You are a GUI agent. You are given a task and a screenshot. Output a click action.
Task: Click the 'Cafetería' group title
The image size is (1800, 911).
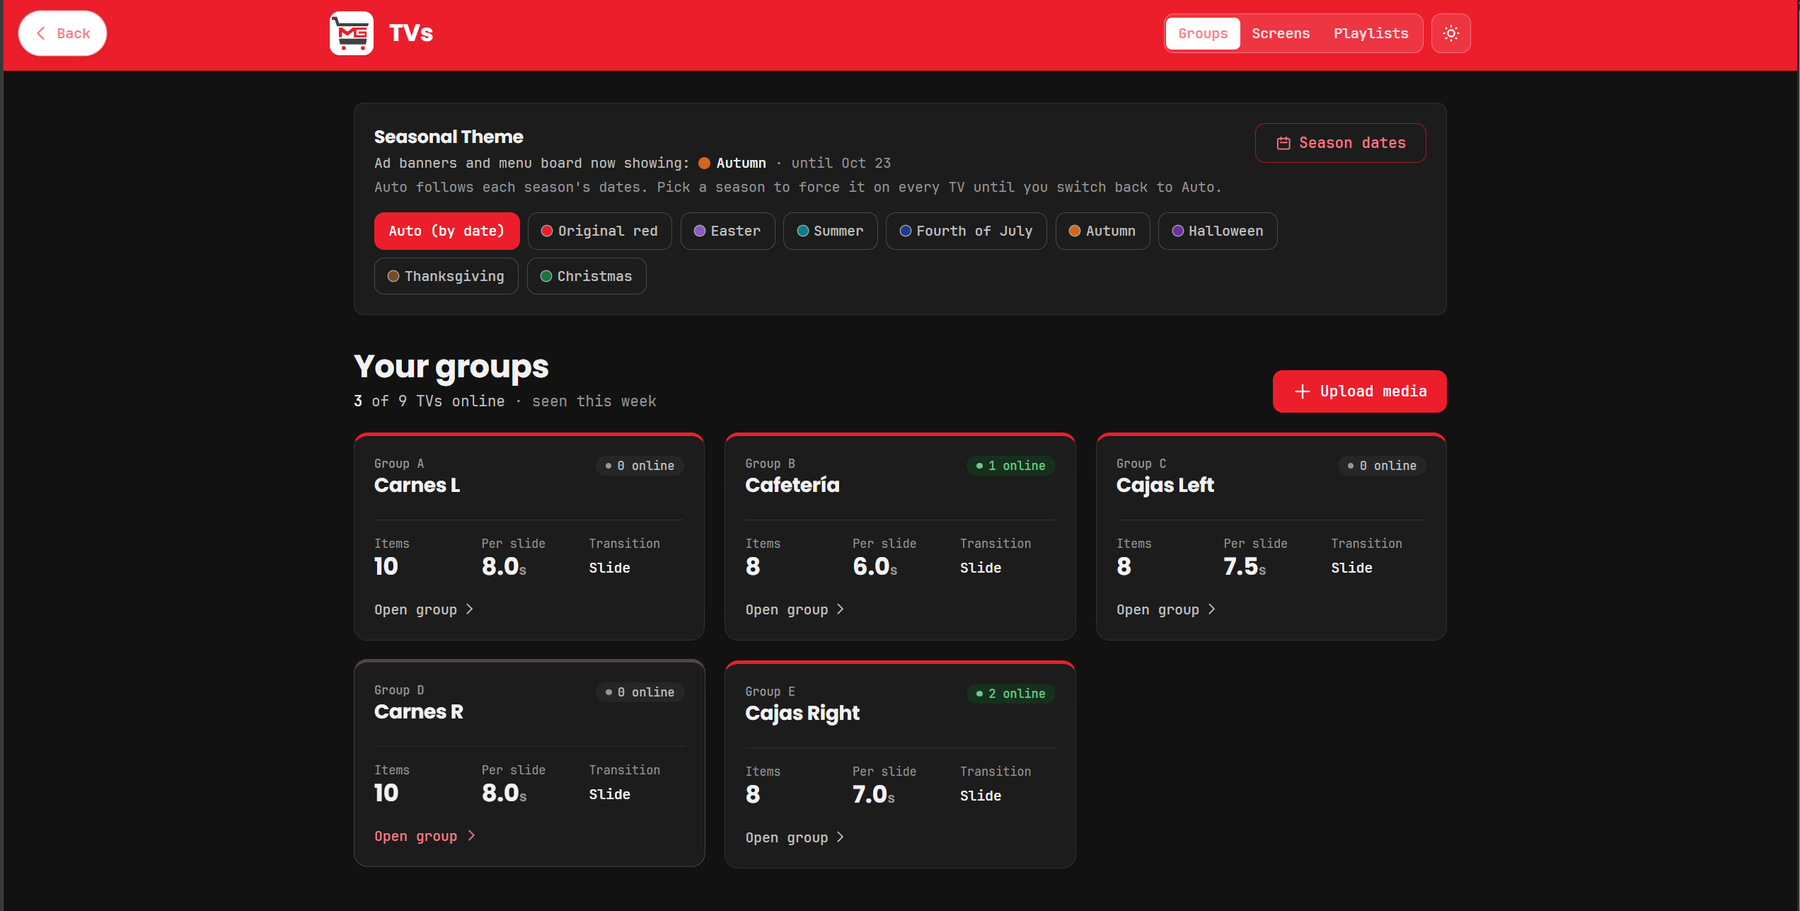pos(792,485)
